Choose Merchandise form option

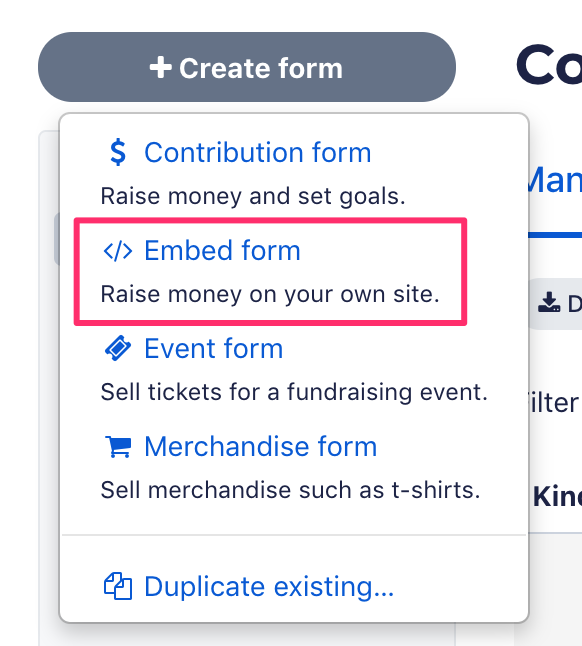[x=260, y=447]
